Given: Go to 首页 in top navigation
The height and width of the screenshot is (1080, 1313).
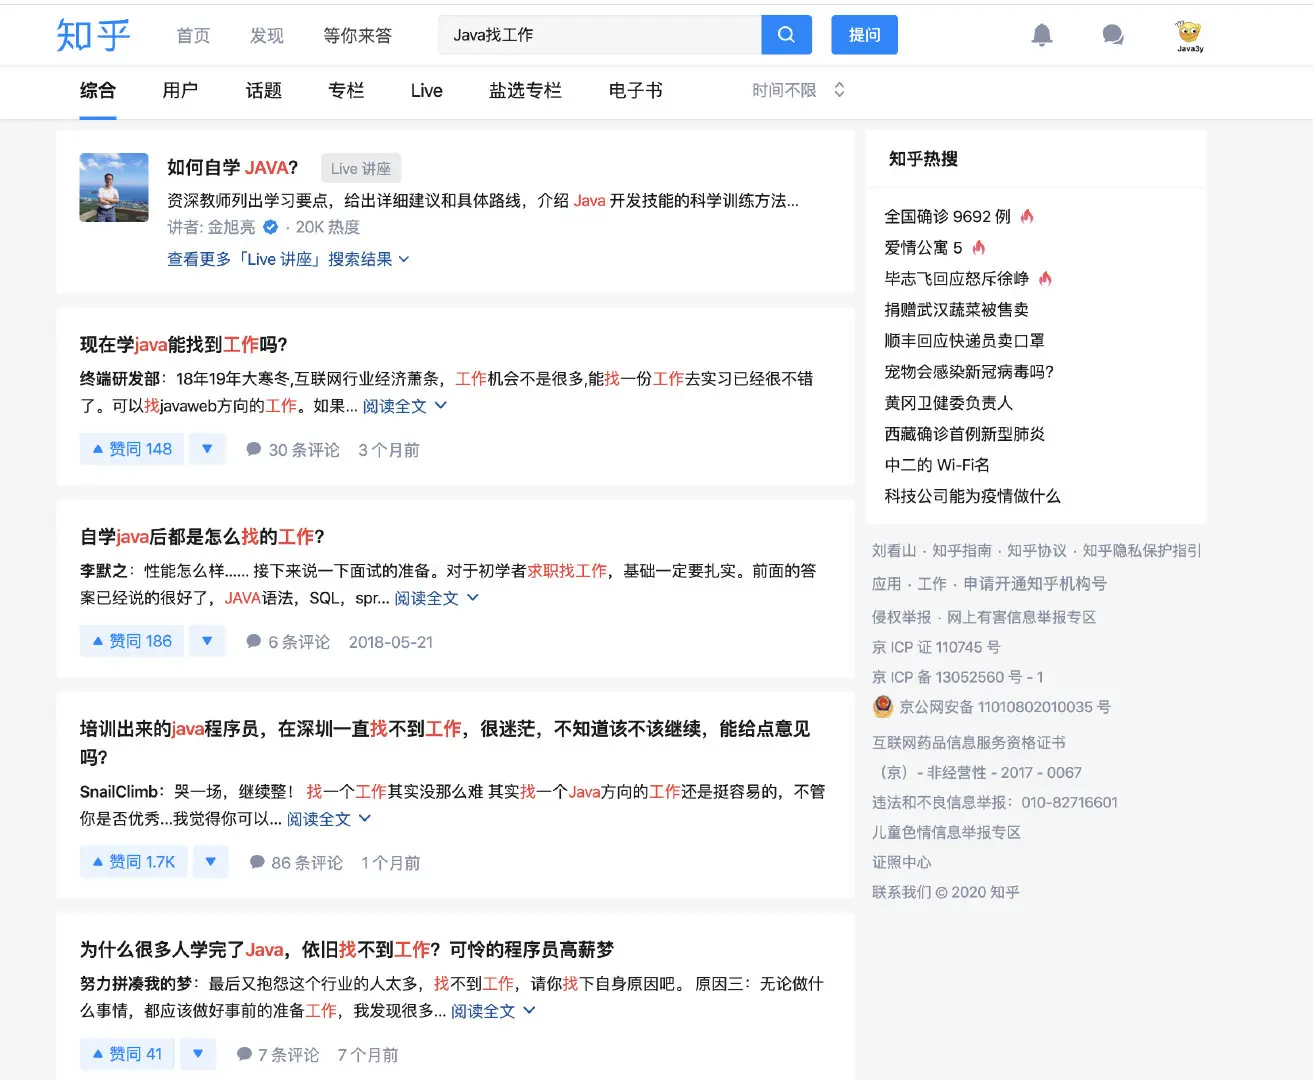Looking at the screenshot, I should click(193, 35).
